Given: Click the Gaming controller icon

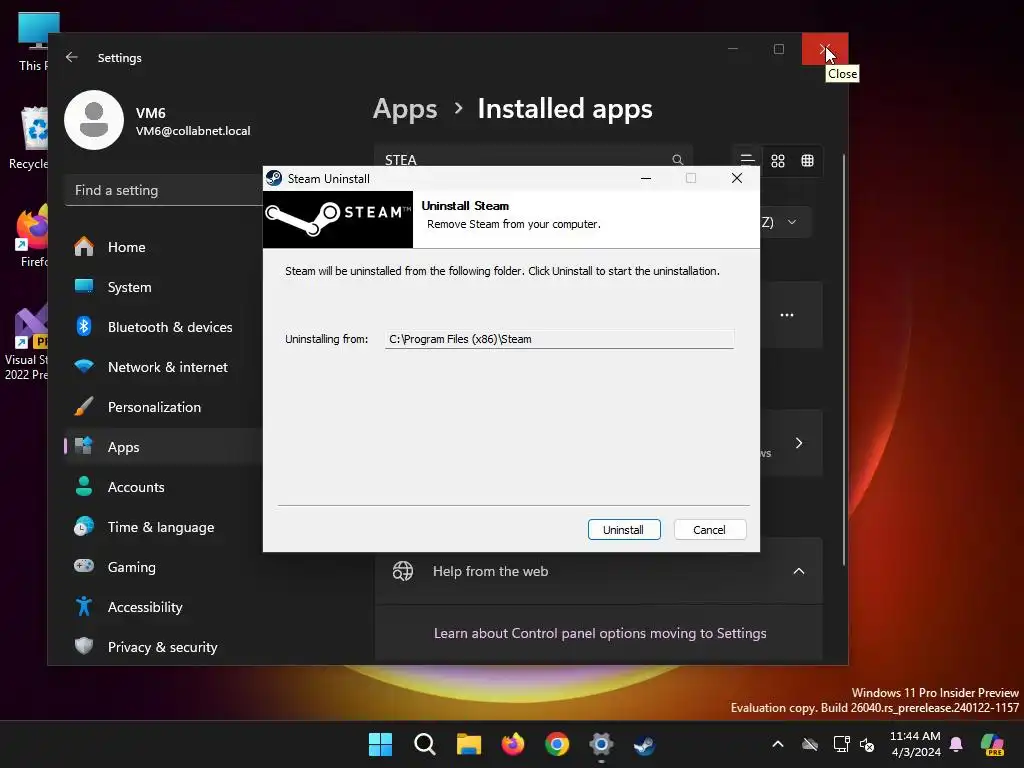Looking at the screenshot, I should pyautogui.click(x=84, y=566).
